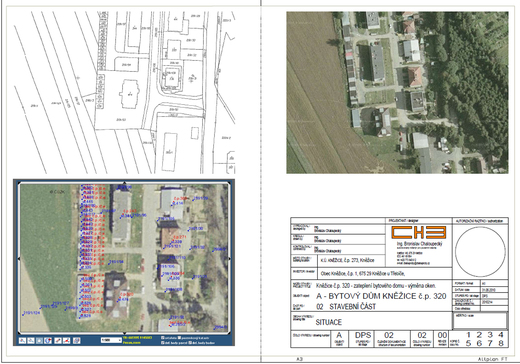Viewport: 520px width, 364px height.
Task: Click the yellow coordinates text in map toolbar
Action: (137, 338)
